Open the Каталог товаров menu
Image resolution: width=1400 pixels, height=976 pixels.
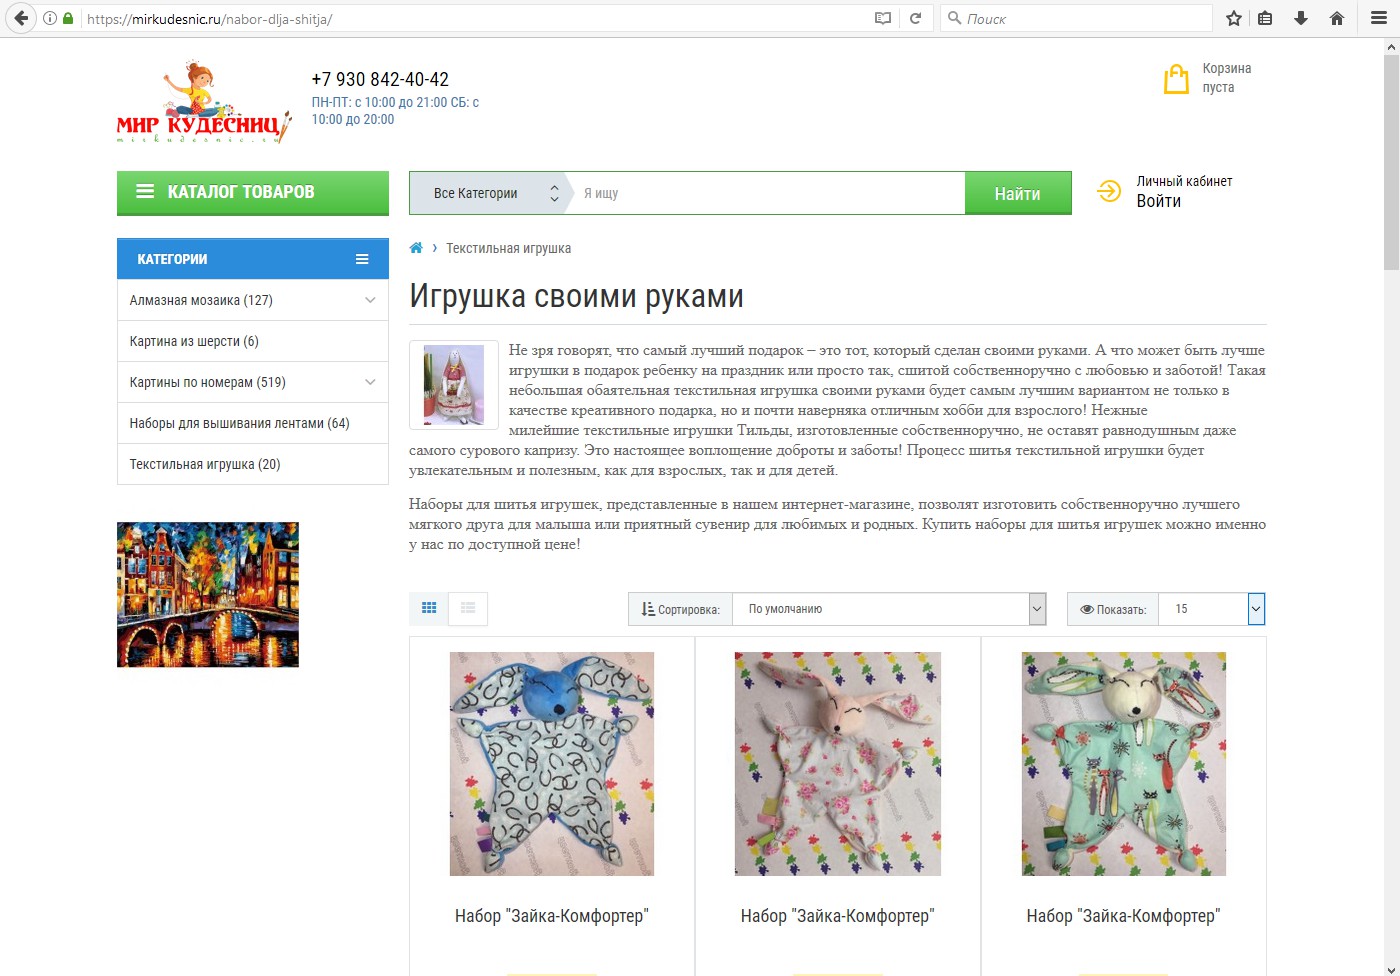tap(253, 192)
